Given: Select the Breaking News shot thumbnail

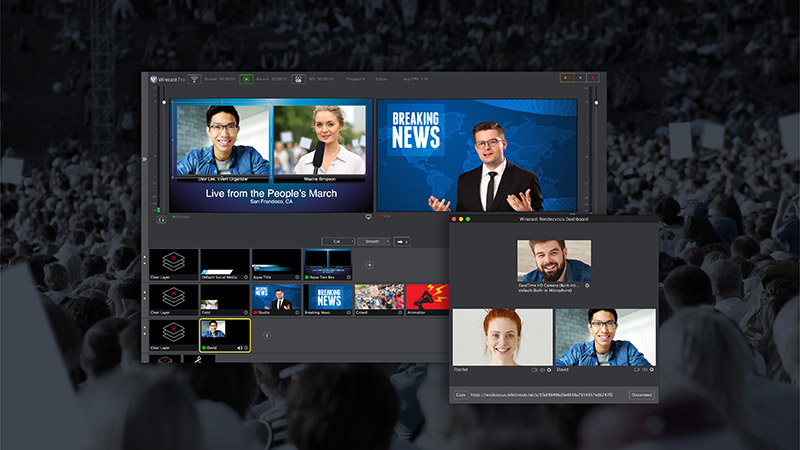Looking at the screenshot, I should 328,299.
